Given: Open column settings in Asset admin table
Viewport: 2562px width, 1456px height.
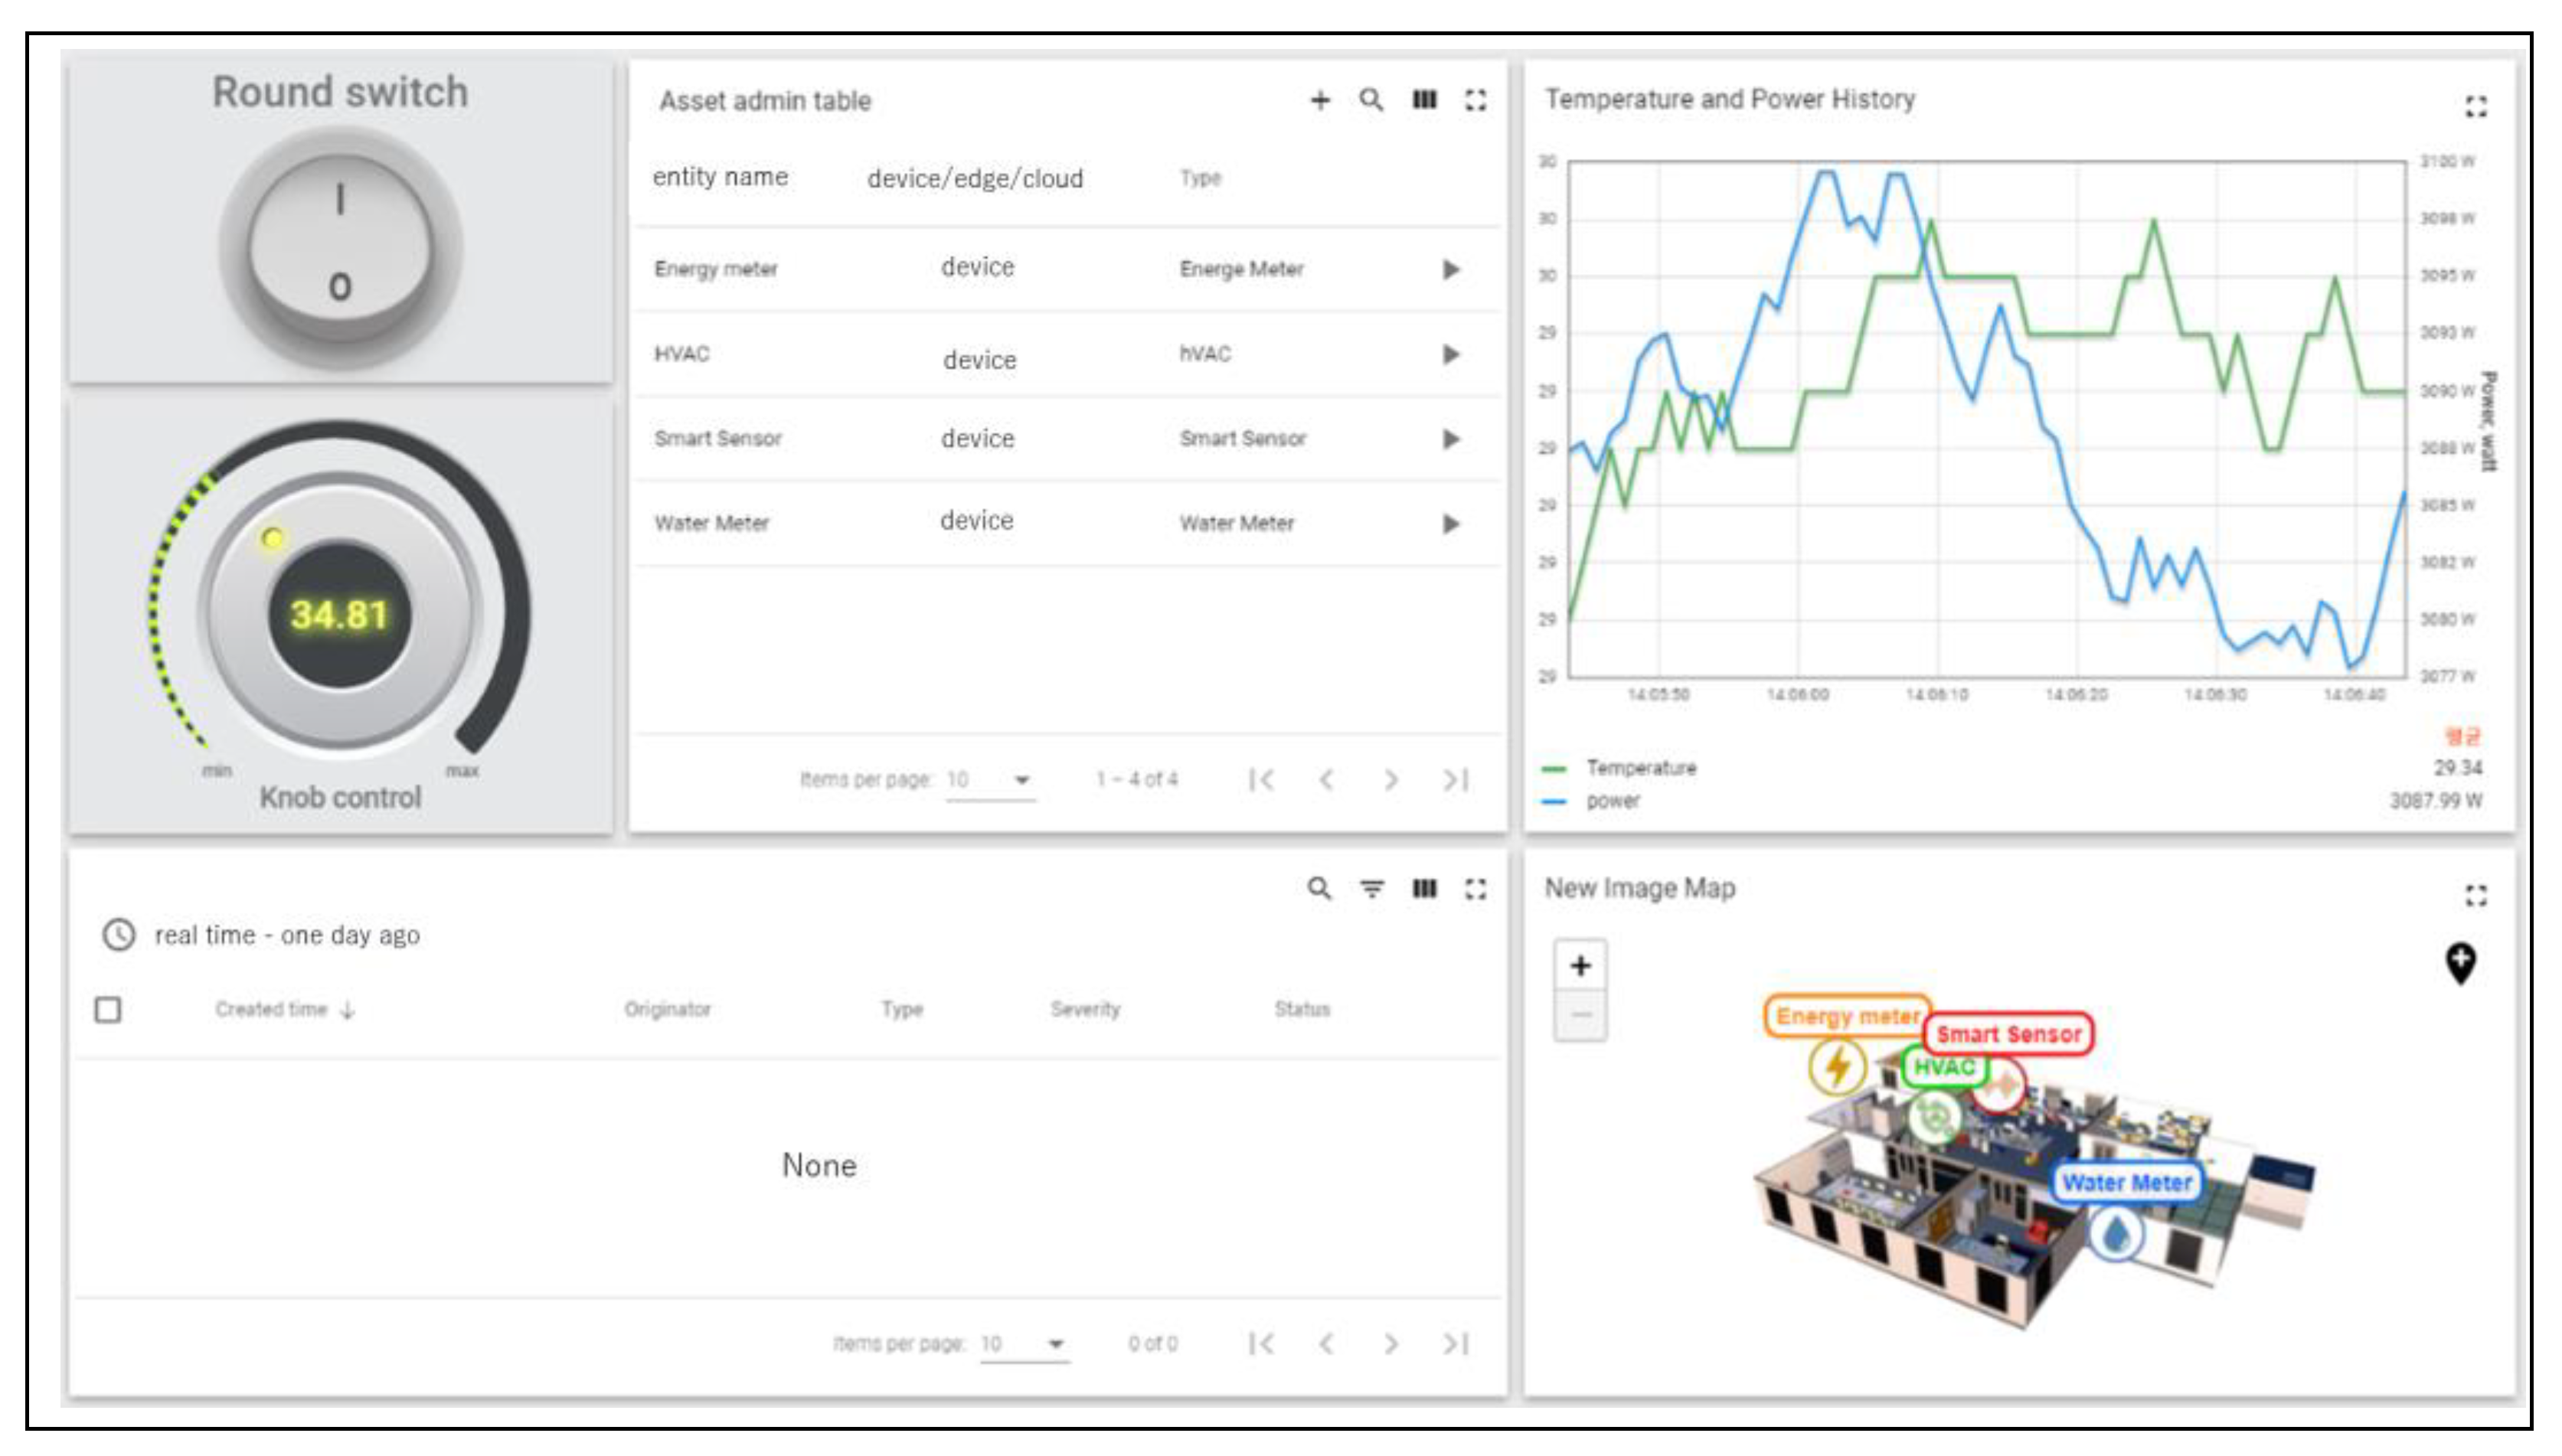Looking at the screenshot, I should pos(1424,100).
